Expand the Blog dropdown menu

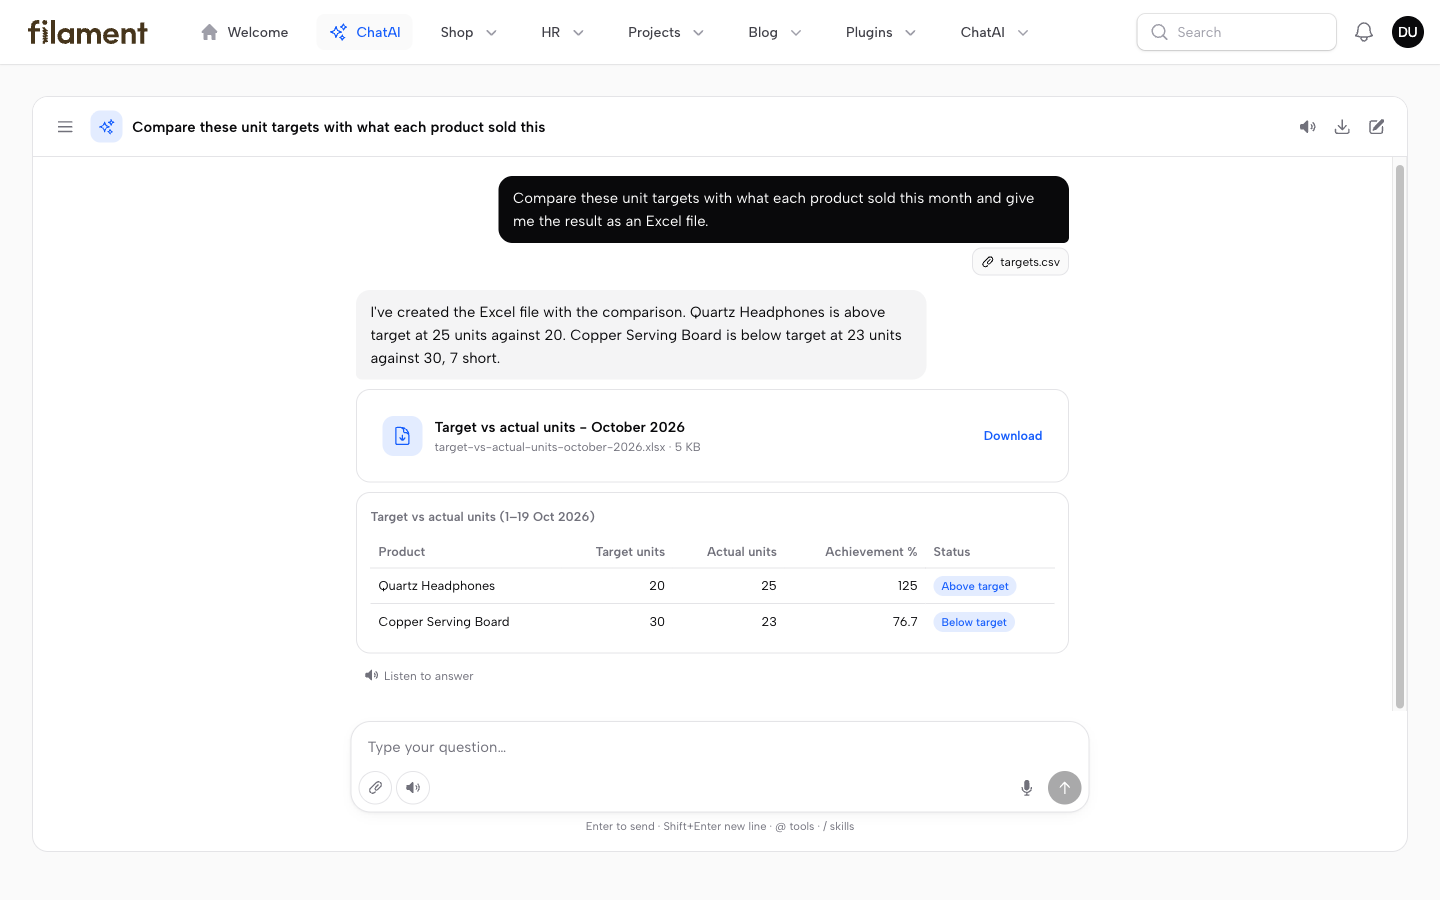(774, 32)
